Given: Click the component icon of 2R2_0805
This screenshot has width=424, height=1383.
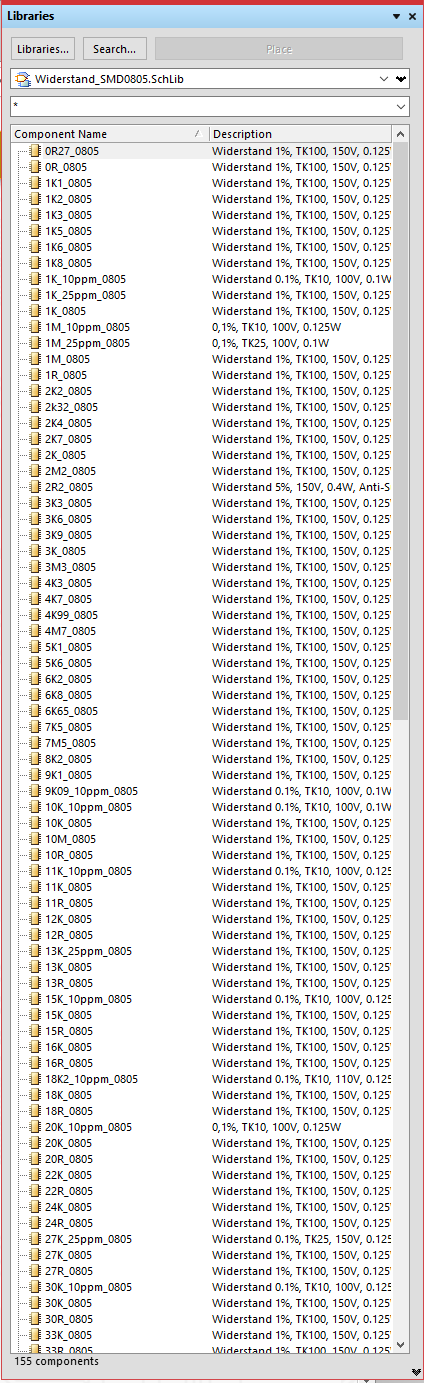Looking at the screenshot, I should point(35,487).
